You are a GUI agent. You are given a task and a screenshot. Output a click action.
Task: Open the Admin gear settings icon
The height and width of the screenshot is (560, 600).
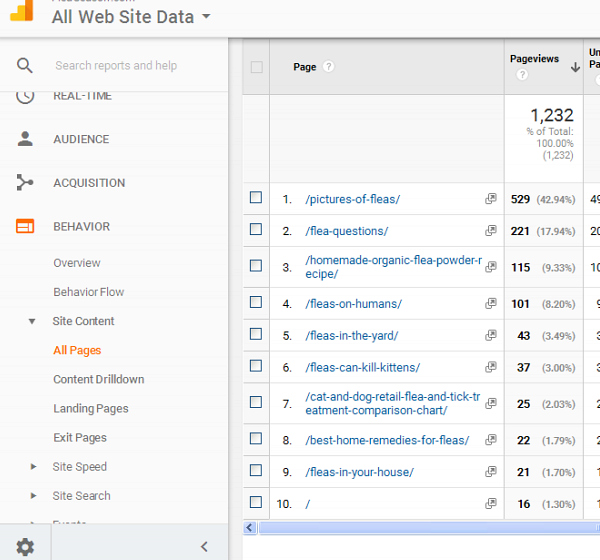coord(25,546)
